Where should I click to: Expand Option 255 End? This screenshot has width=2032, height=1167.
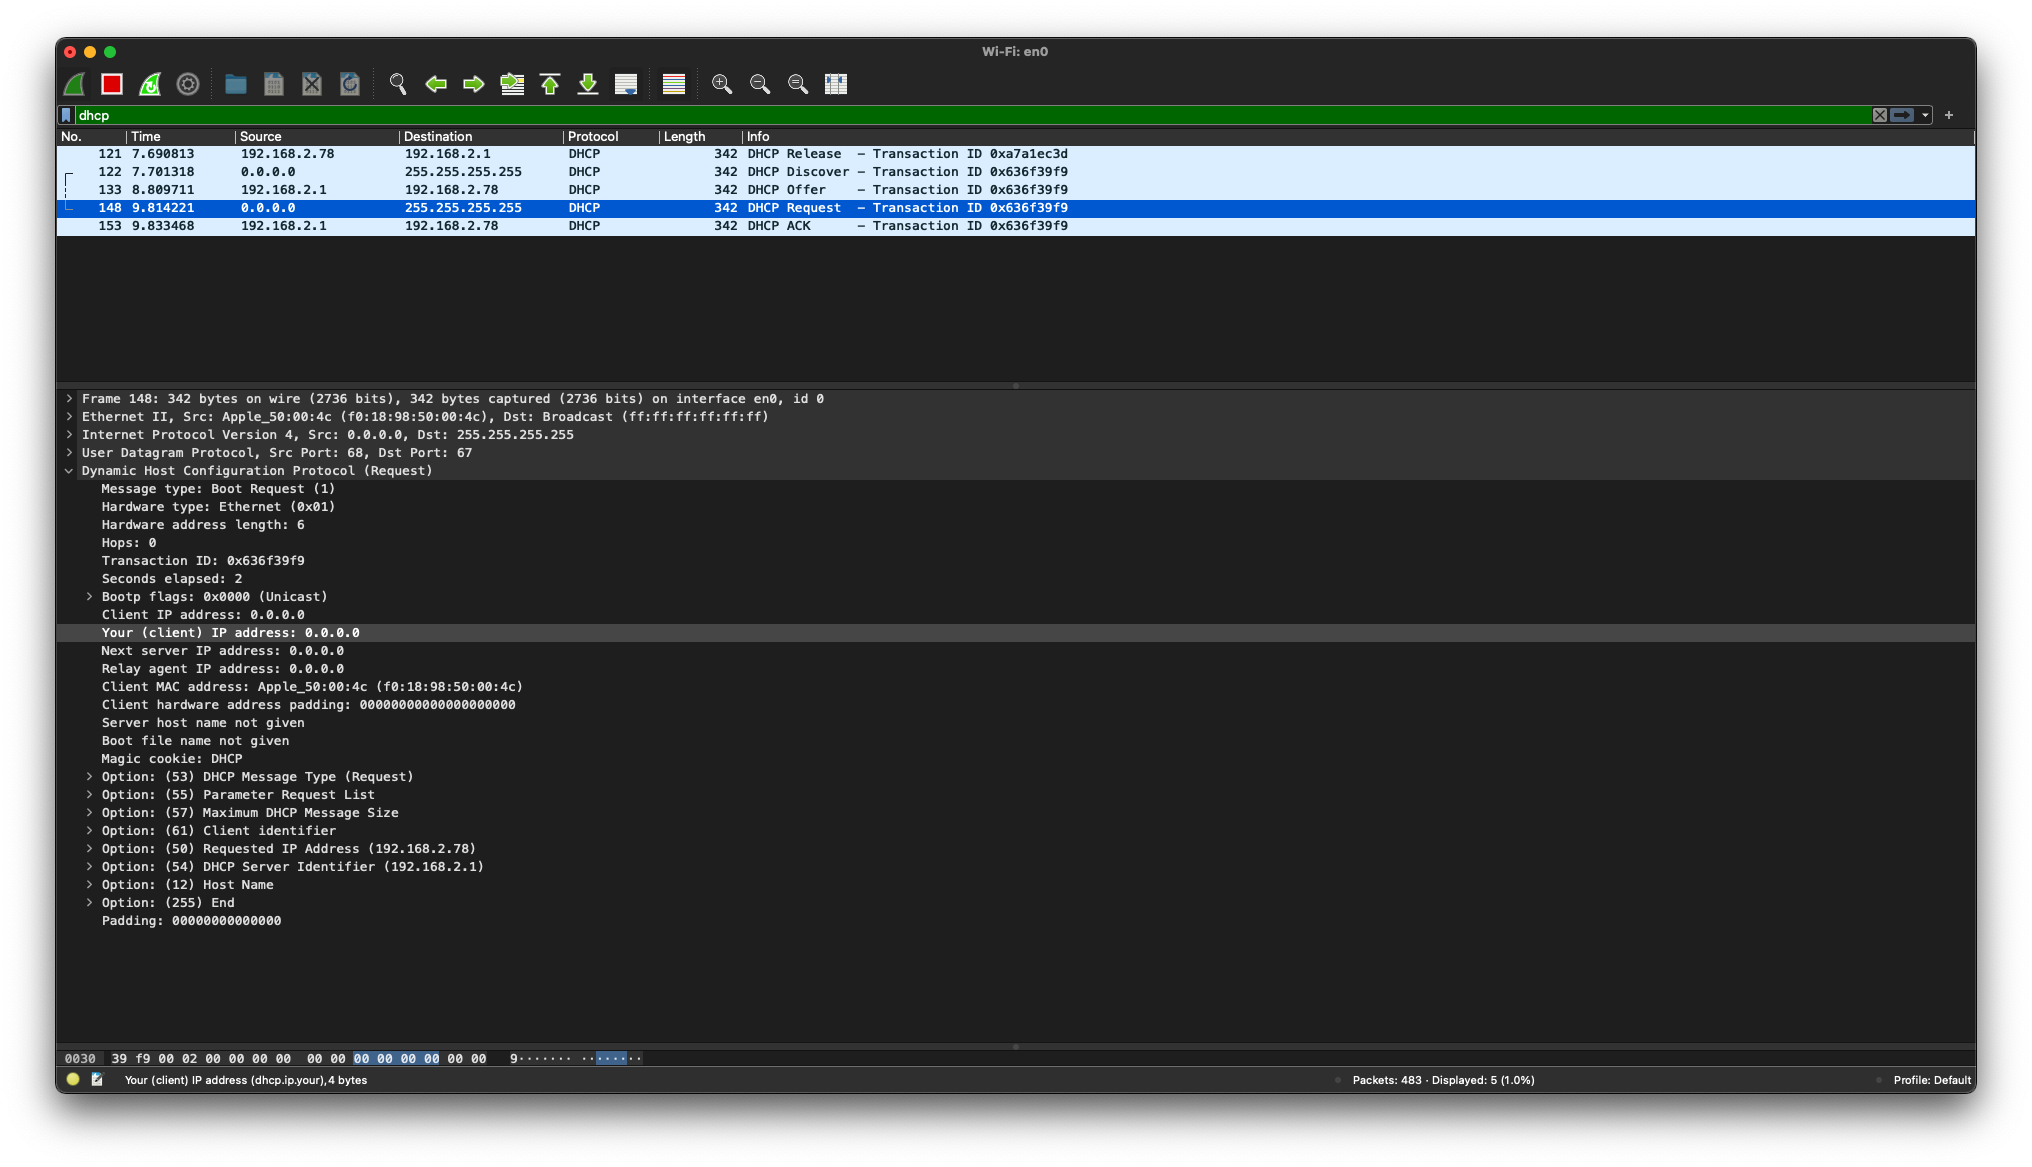click(89, 903)
